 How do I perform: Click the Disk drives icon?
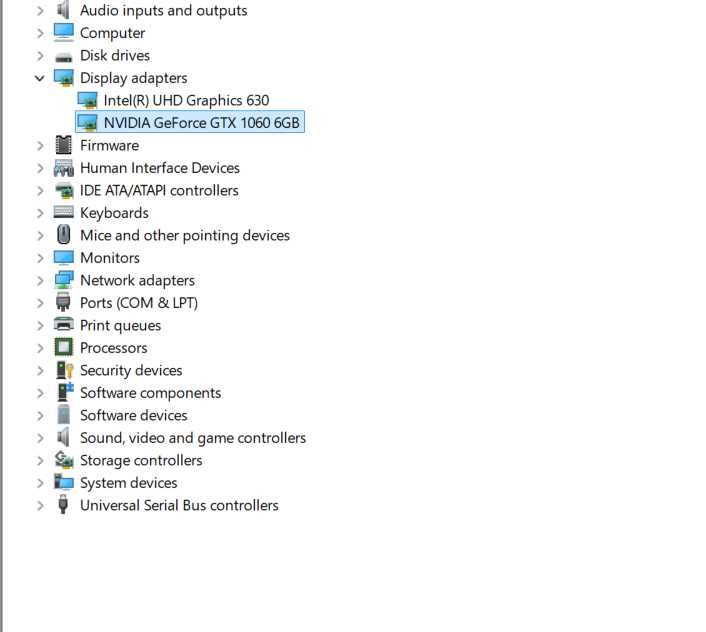(63, 57)
